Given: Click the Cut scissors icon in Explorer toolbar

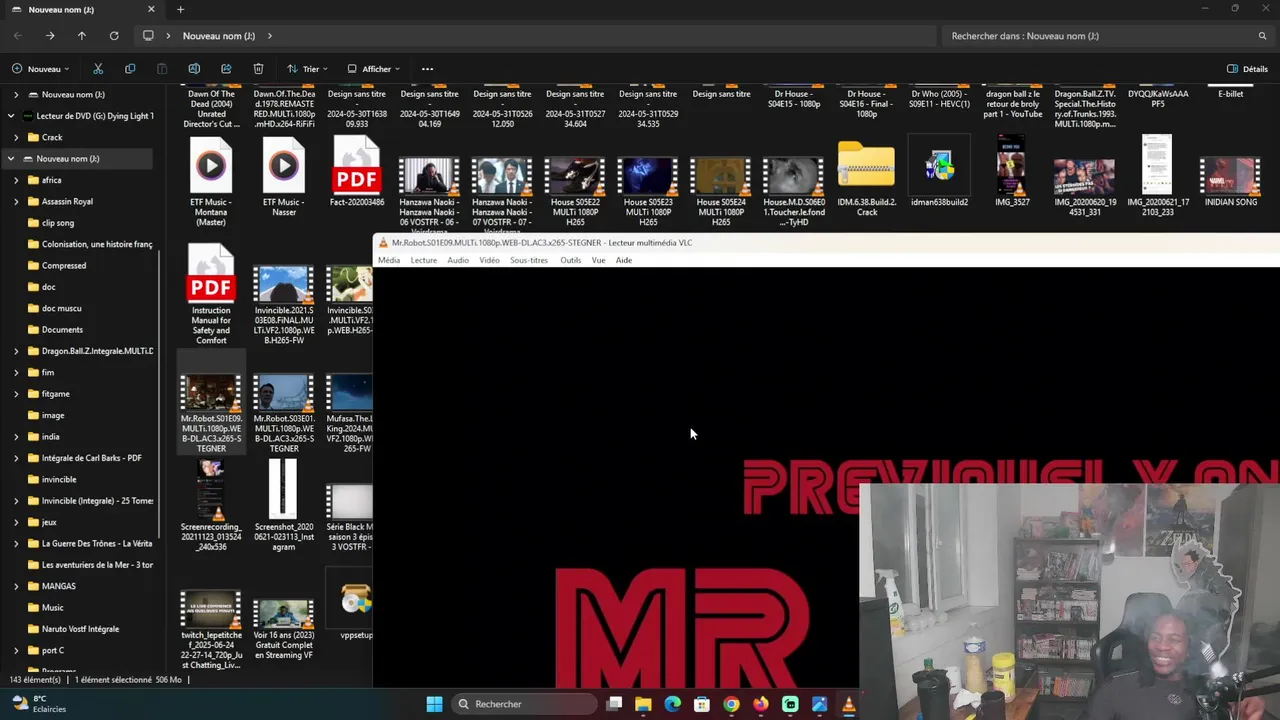Looking at the screenshot, I should (x=98, y=69).
